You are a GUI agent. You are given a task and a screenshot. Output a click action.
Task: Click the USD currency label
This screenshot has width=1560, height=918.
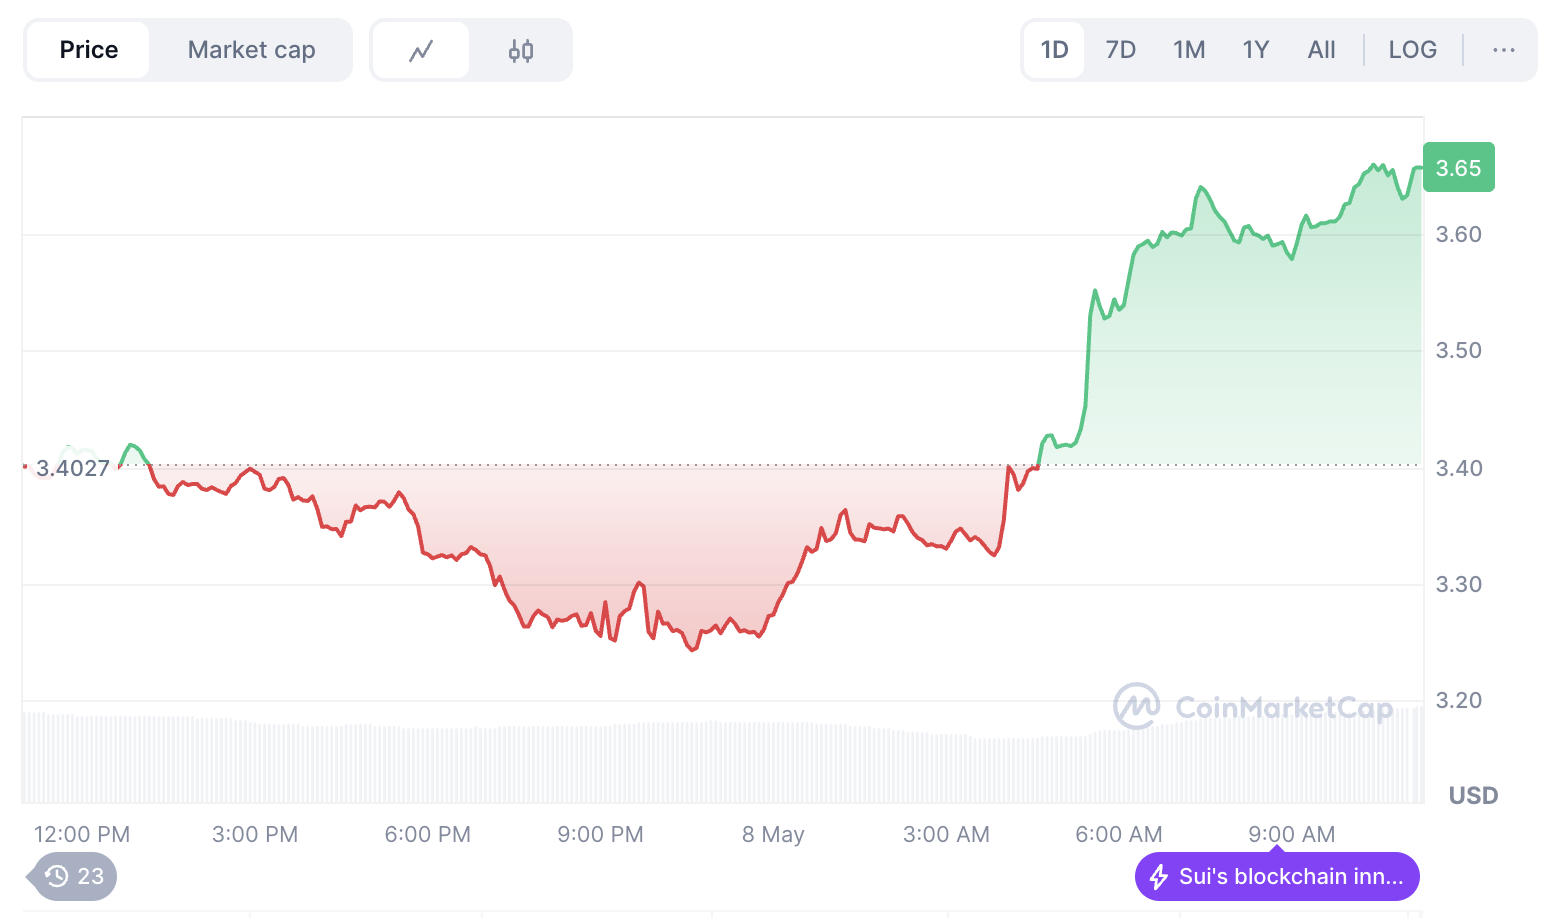[1473, 795]
